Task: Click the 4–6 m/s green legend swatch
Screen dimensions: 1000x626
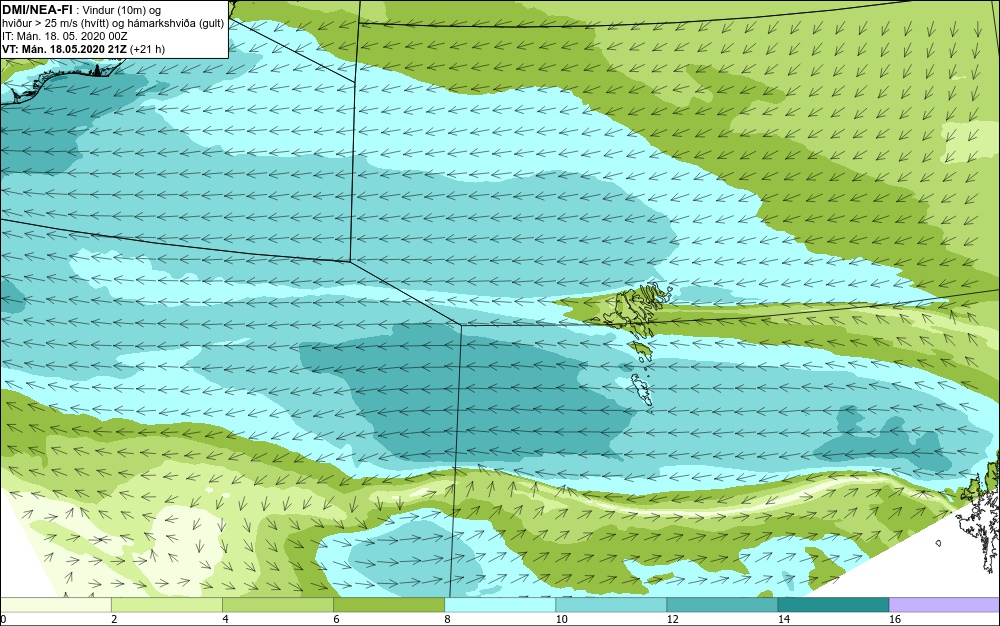Action: click(278, 604)
